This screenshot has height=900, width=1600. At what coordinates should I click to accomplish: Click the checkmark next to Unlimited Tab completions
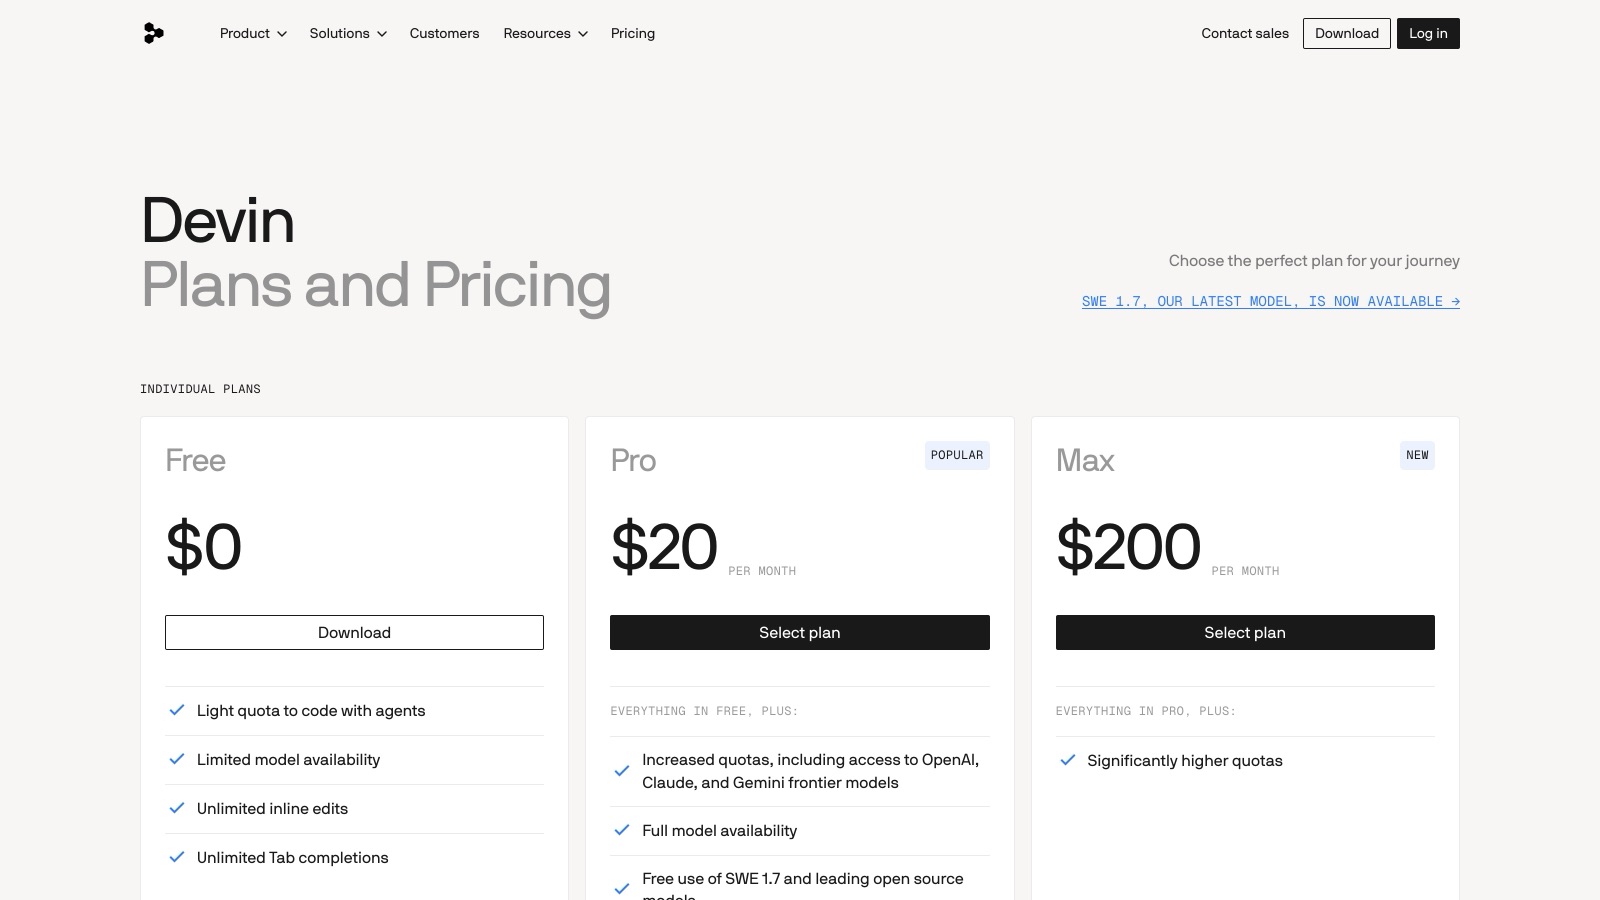177,857
